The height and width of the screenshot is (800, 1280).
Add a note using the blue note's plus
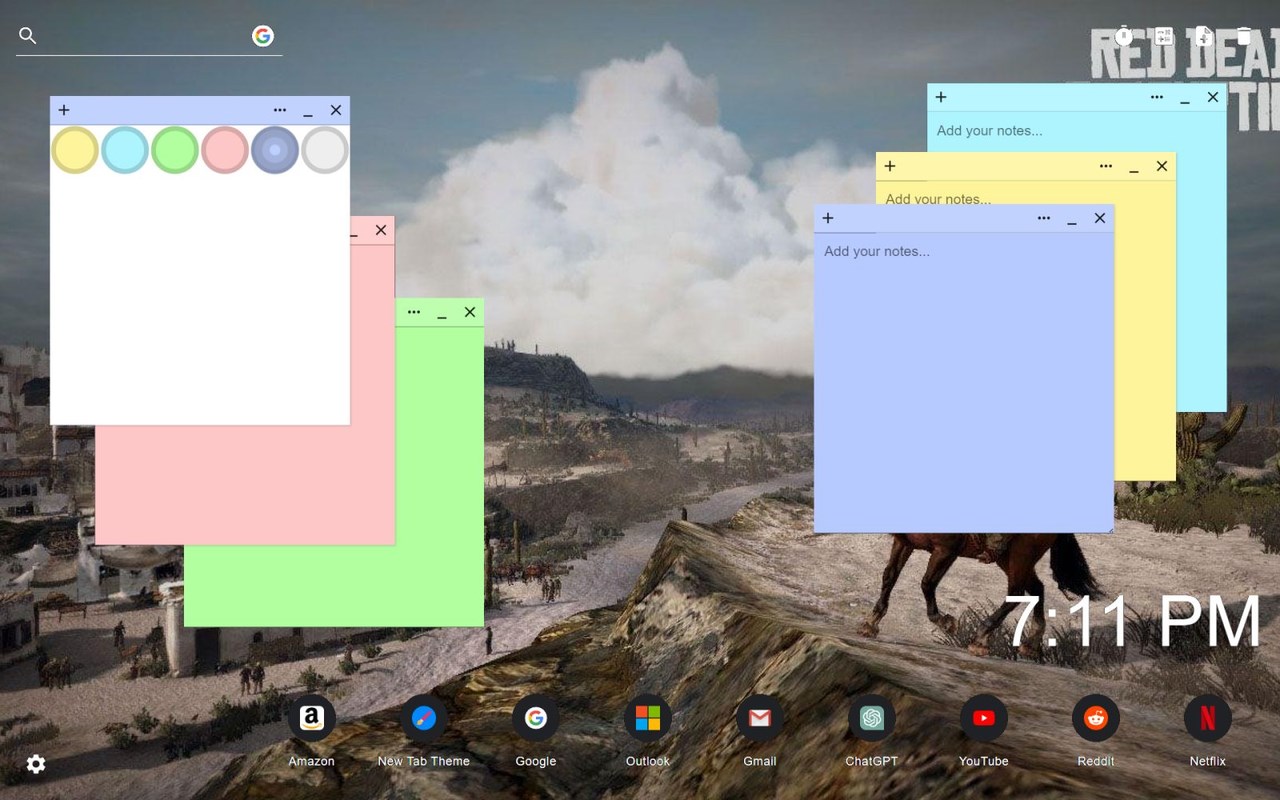pyautogui.click(x=828, y=218)
